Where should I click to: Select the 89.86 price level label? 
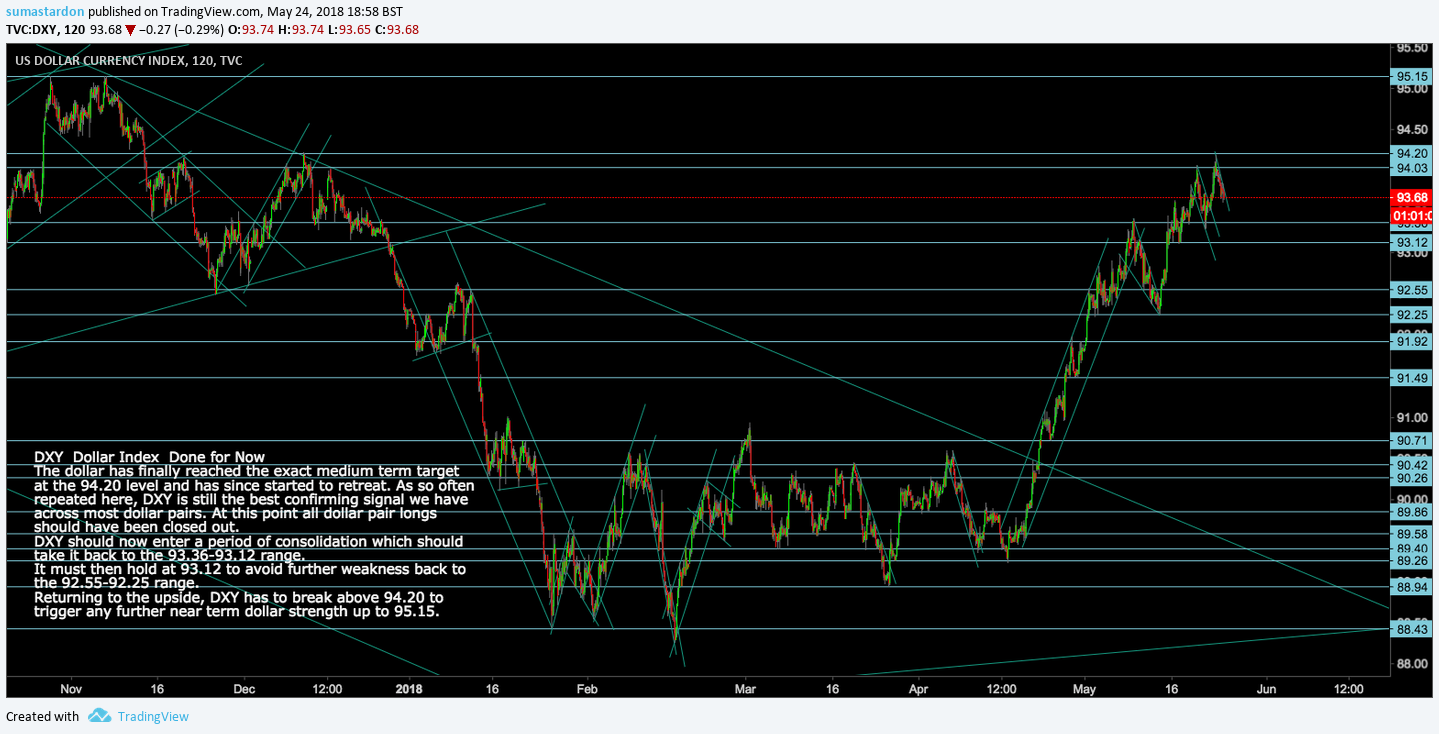point(1412,511)
